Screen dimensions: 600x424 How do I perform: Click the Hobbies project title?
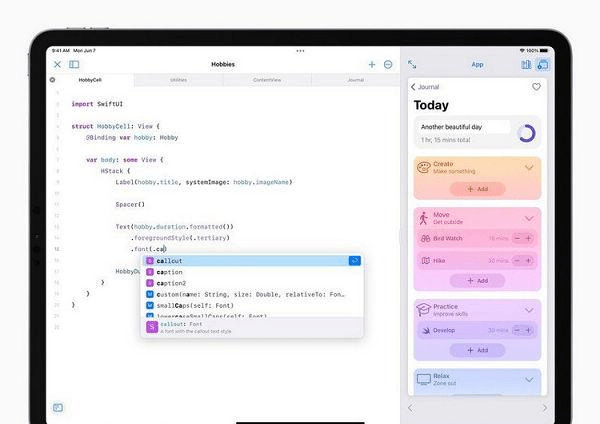(223, 64)
